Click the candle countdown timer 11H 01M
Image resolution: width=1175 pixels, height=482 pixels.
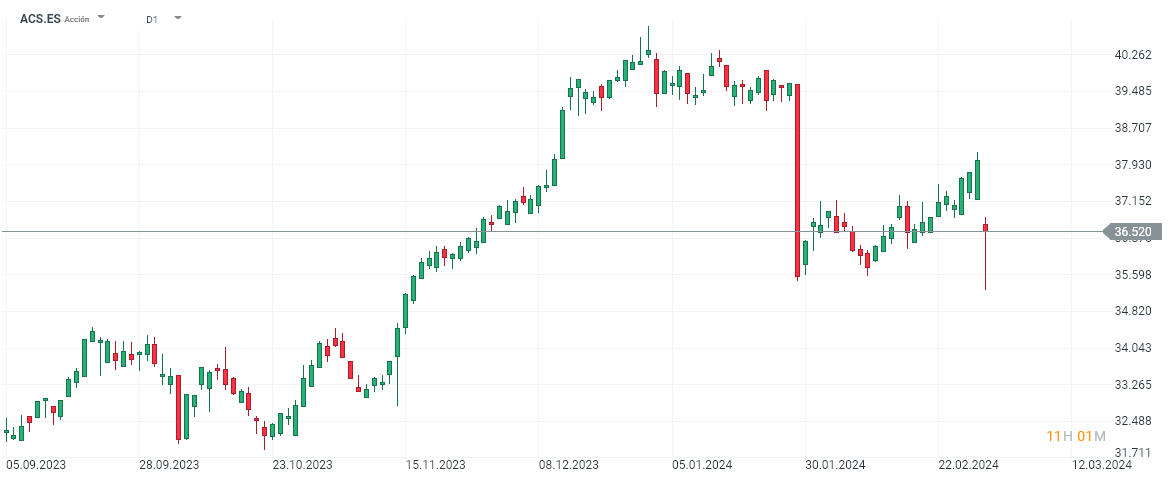pos(1075,436)
